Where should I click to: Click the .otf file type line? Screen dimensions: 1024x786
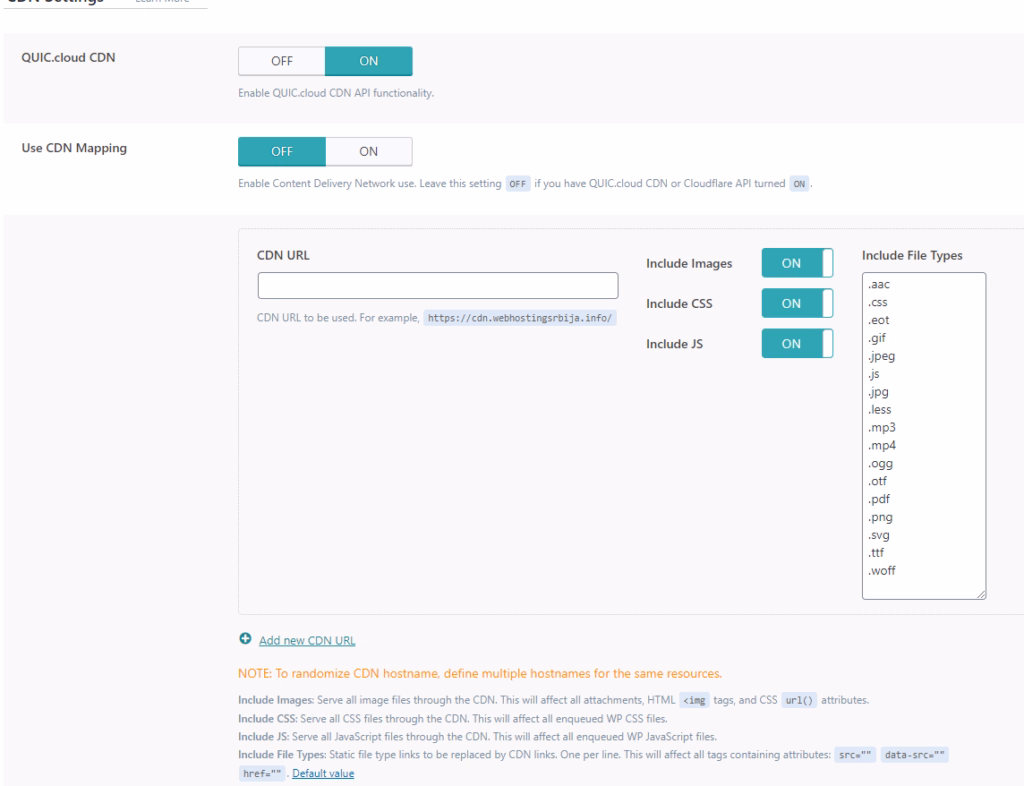[878, 481]
